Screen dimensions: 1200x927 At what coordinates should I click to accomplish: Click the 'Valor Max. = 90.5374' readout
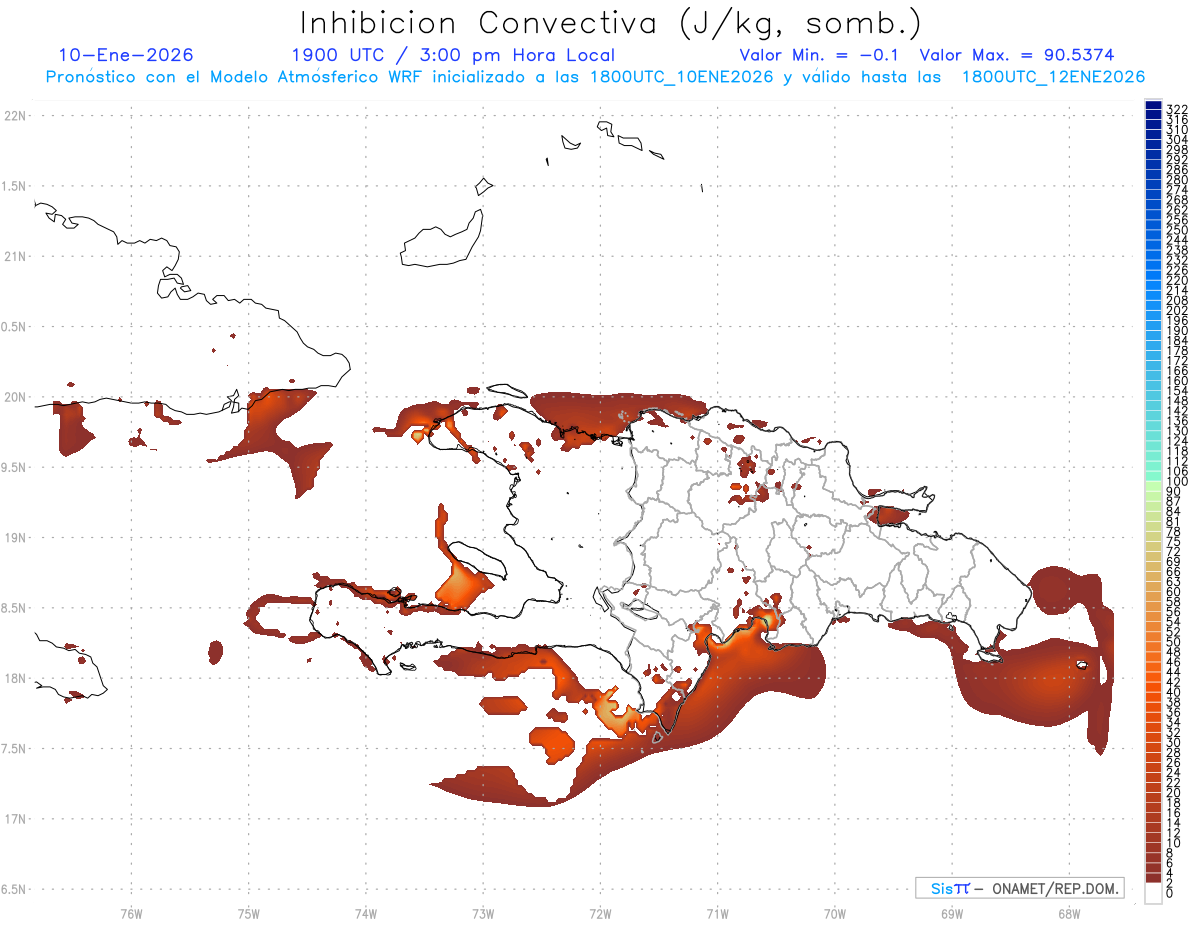pyautogui.click(x=1017, y=55)
